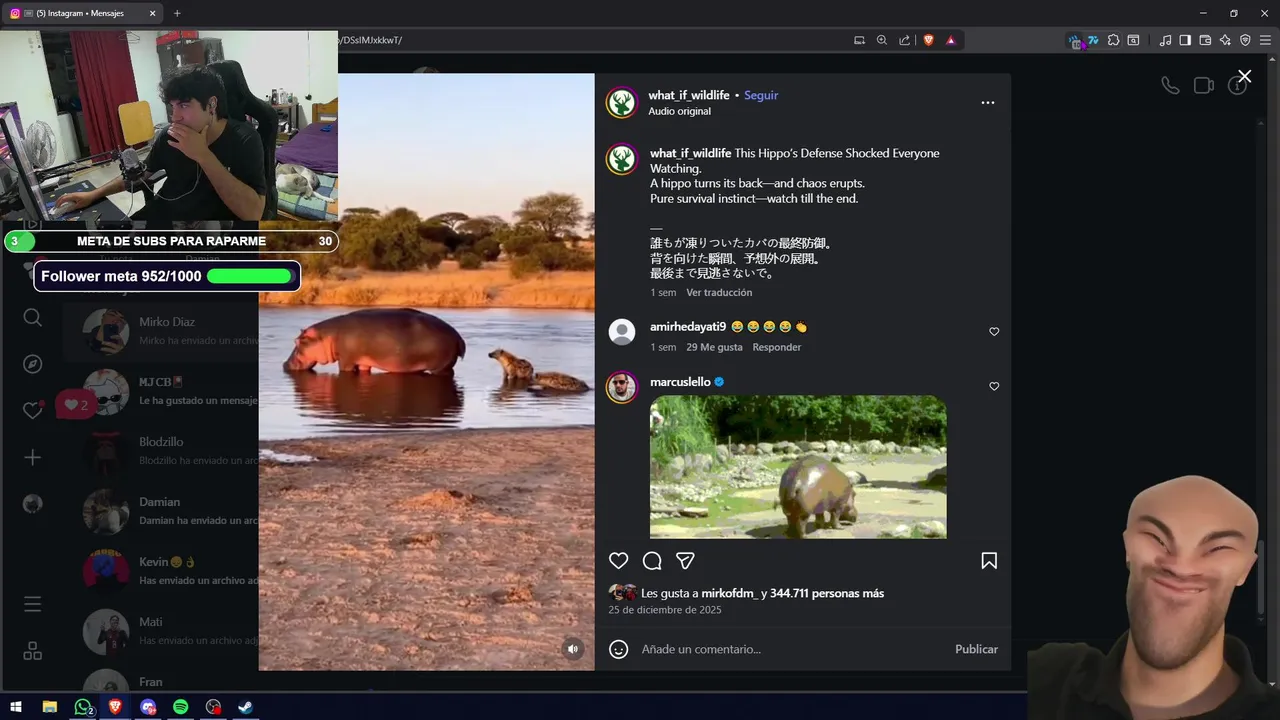This screenshot has height=720, width=1280.
Task: Save the post with bookmark icon
Action: point(989,561)
